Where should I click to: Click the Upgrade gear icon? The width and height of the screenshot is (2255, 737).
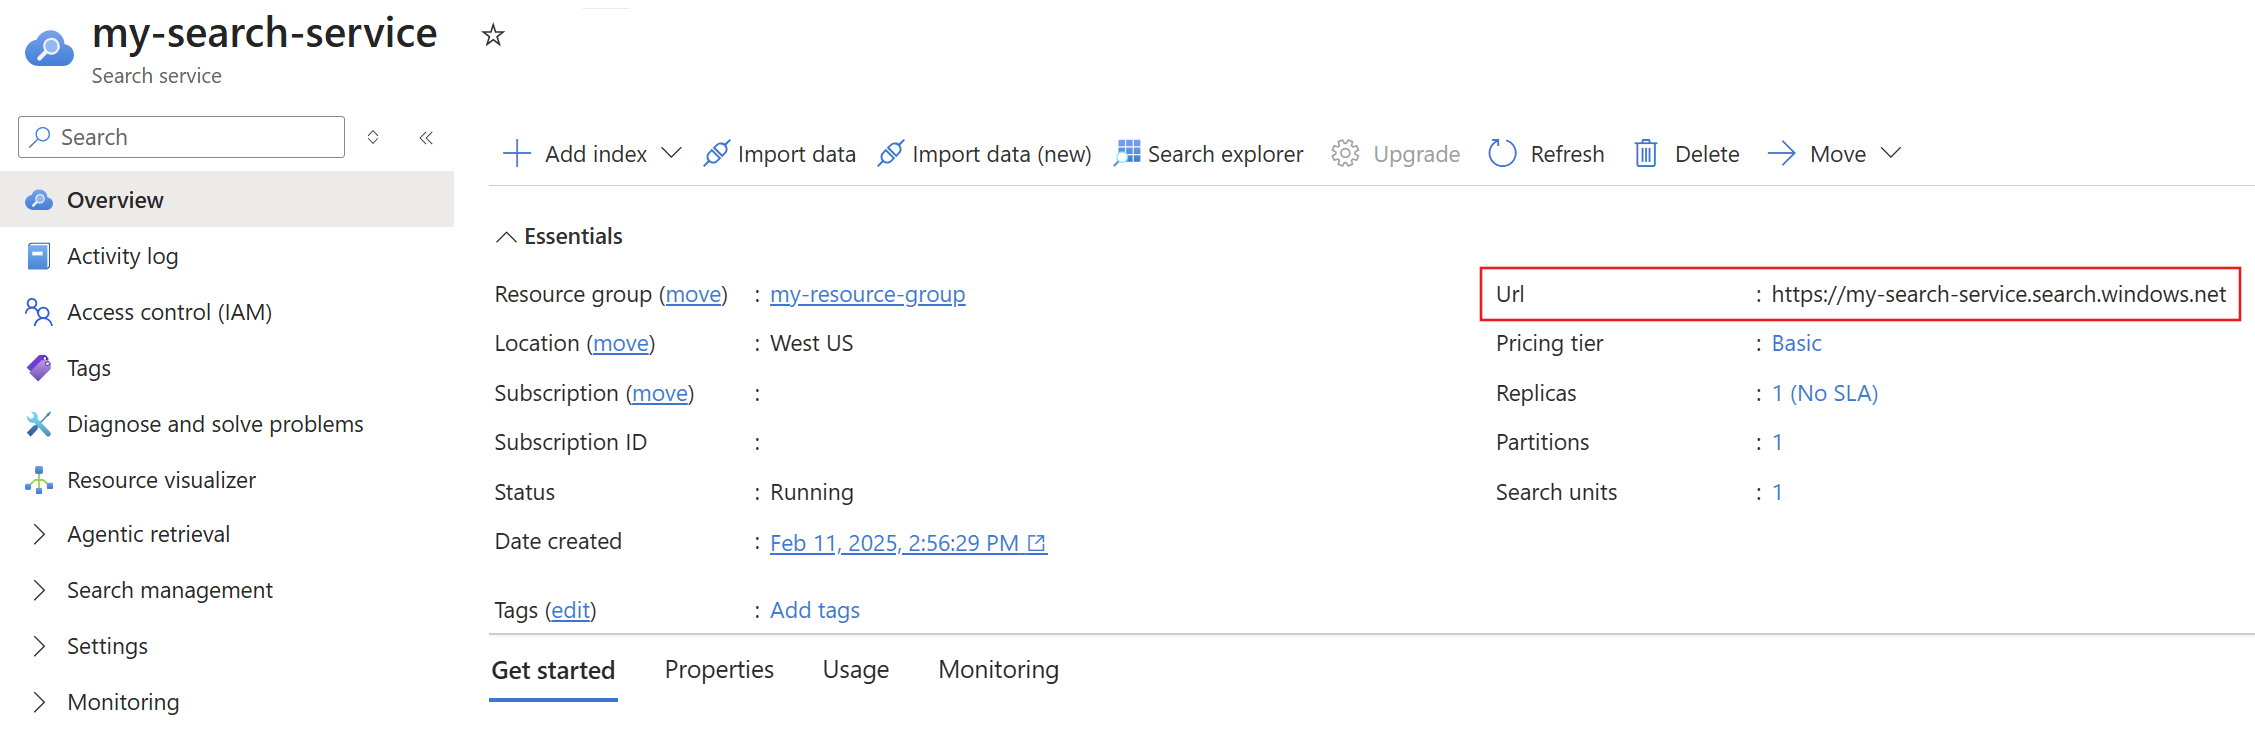click(1346, 154)
